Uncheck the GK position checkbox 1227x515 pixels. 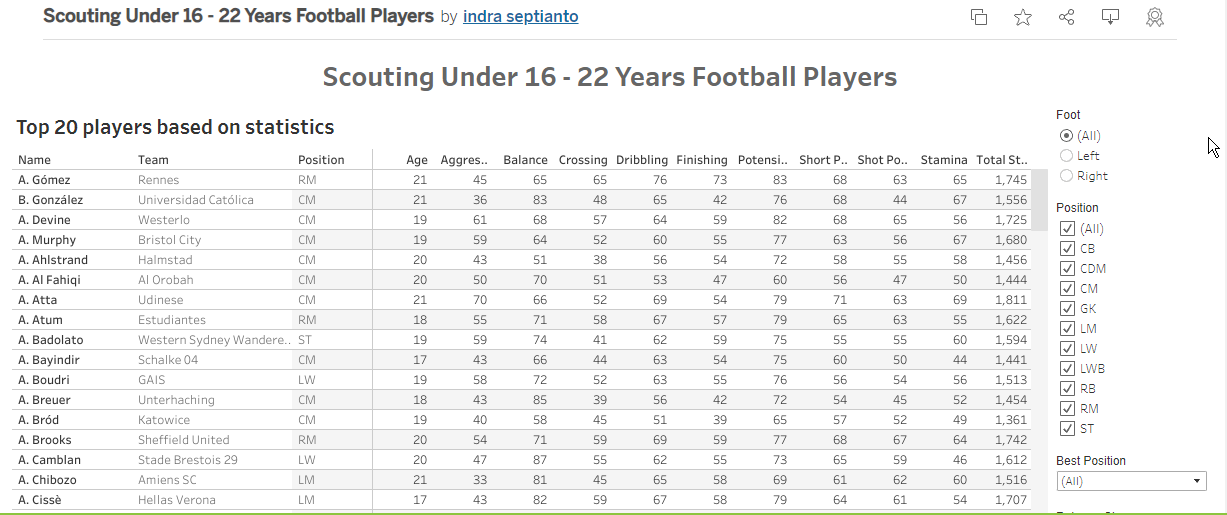coord(1067,309)
